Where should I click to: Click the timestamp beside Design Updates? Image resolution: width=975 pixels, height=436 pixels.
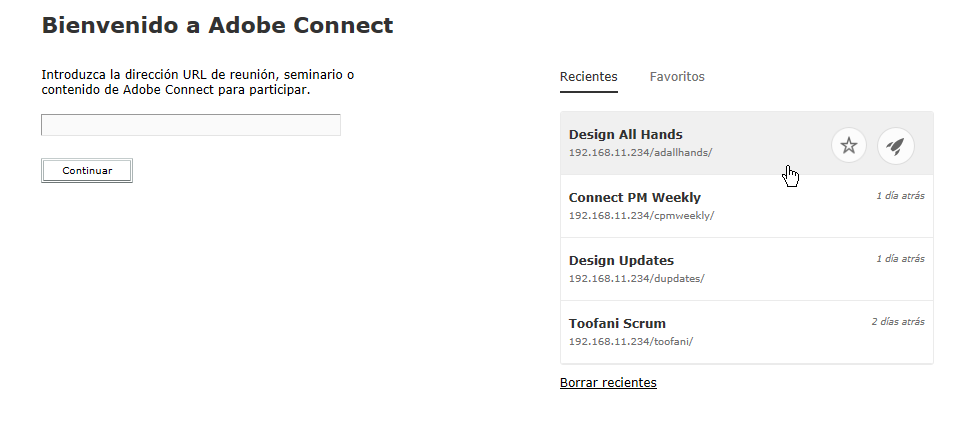(x=900, y=259)
